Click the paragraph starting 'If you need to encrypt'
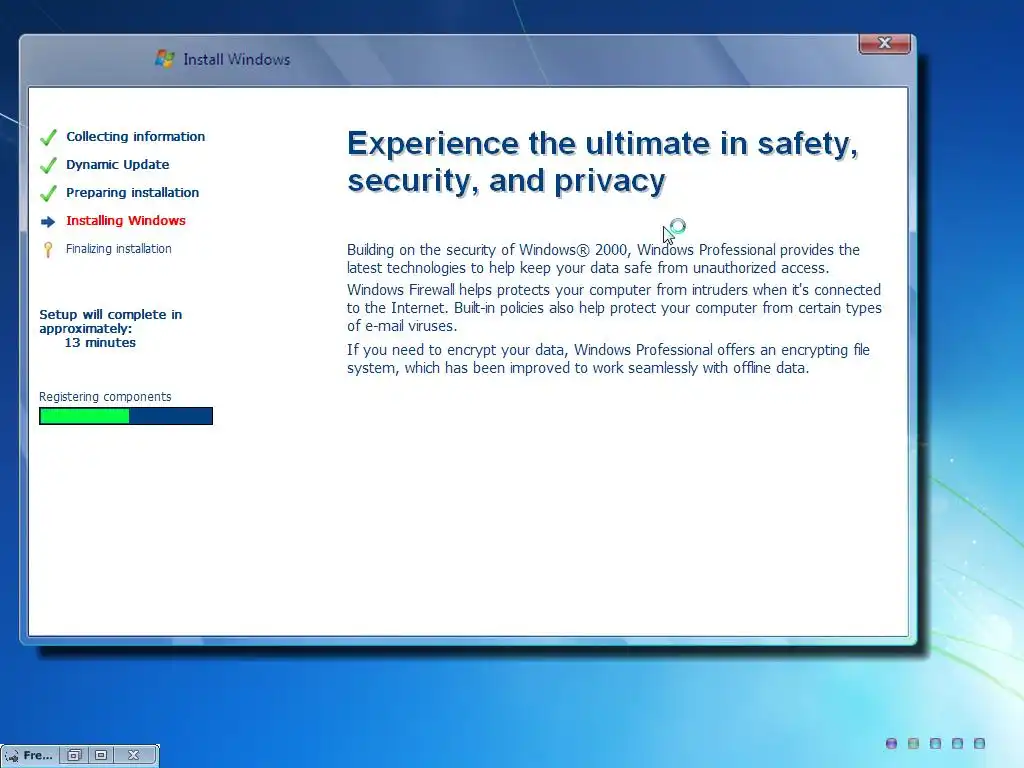Viewport: 1024px width, 768px height. click(x=608, y=359)
